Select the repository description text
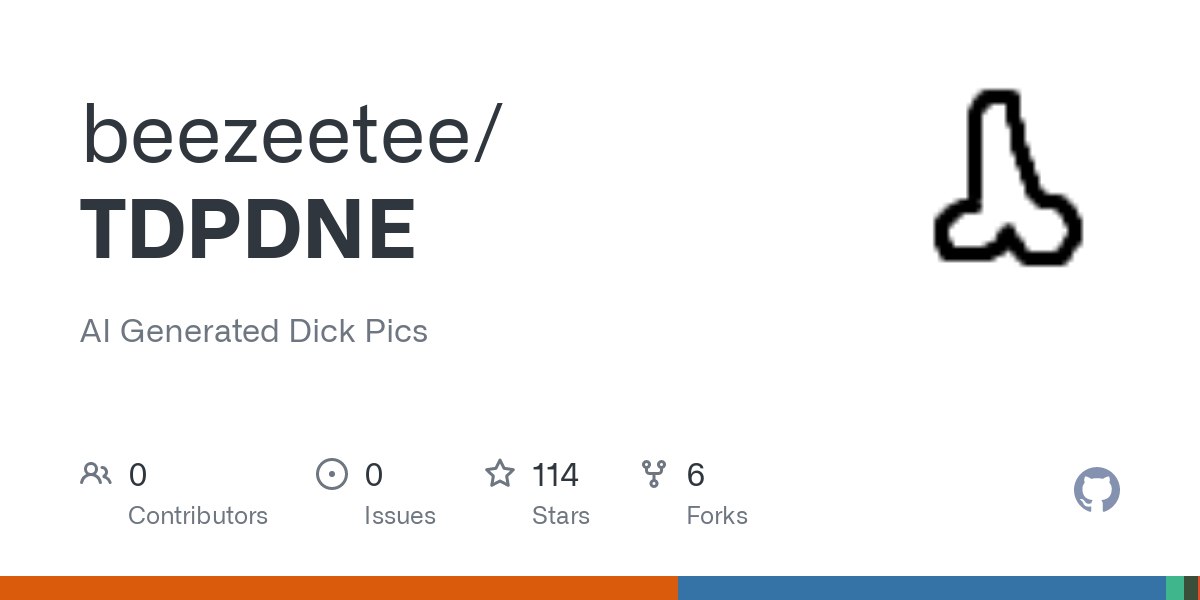 [x=254, y=331]
